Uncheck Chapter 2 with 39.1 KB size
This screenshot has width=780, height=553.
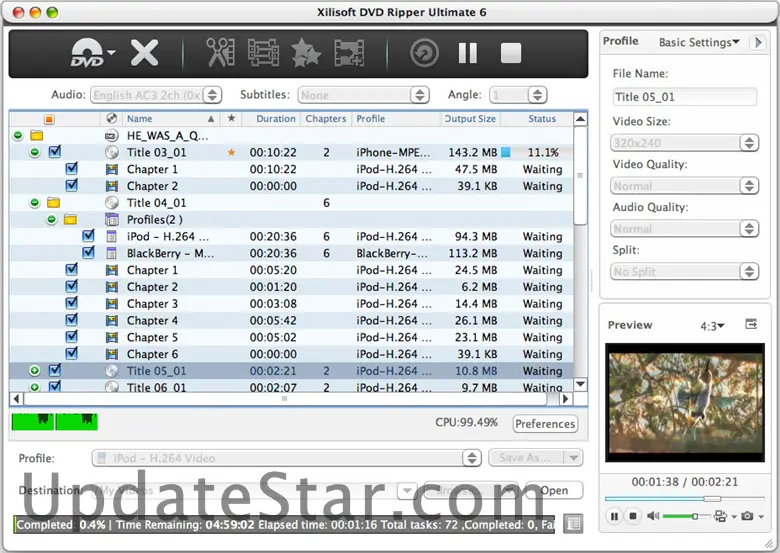[72, 185]
